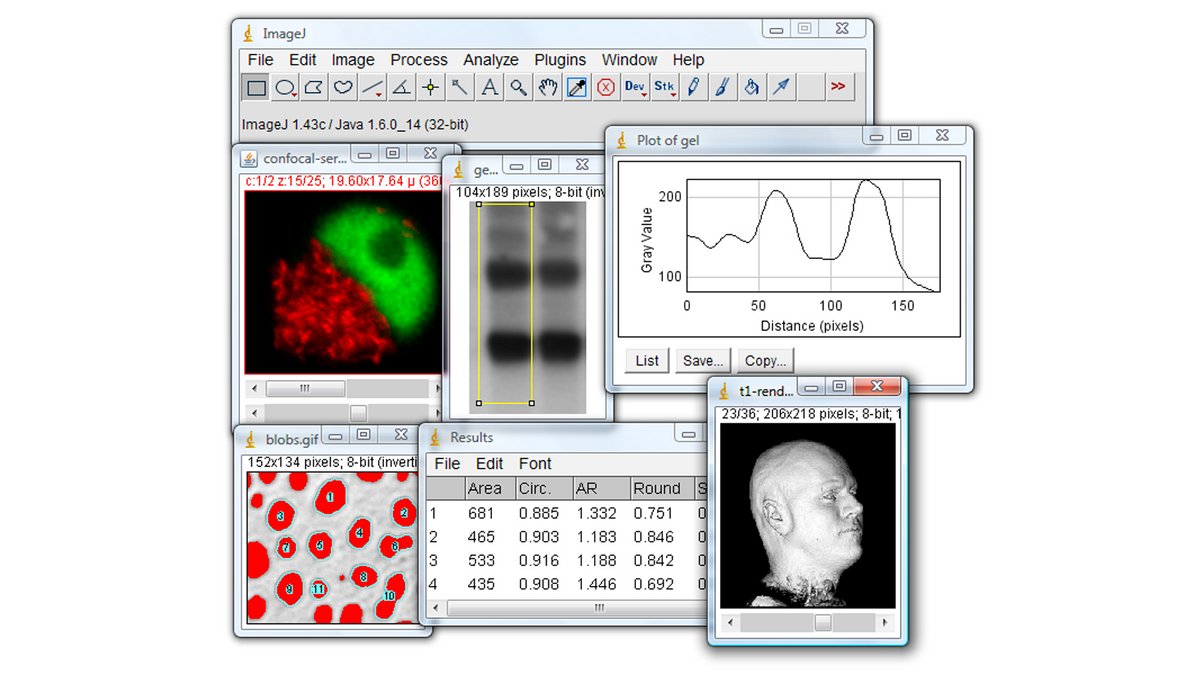This screenshot has height=675, width=1200.
Task: Open the Stk stacks menu
Action: coord(664,88)
